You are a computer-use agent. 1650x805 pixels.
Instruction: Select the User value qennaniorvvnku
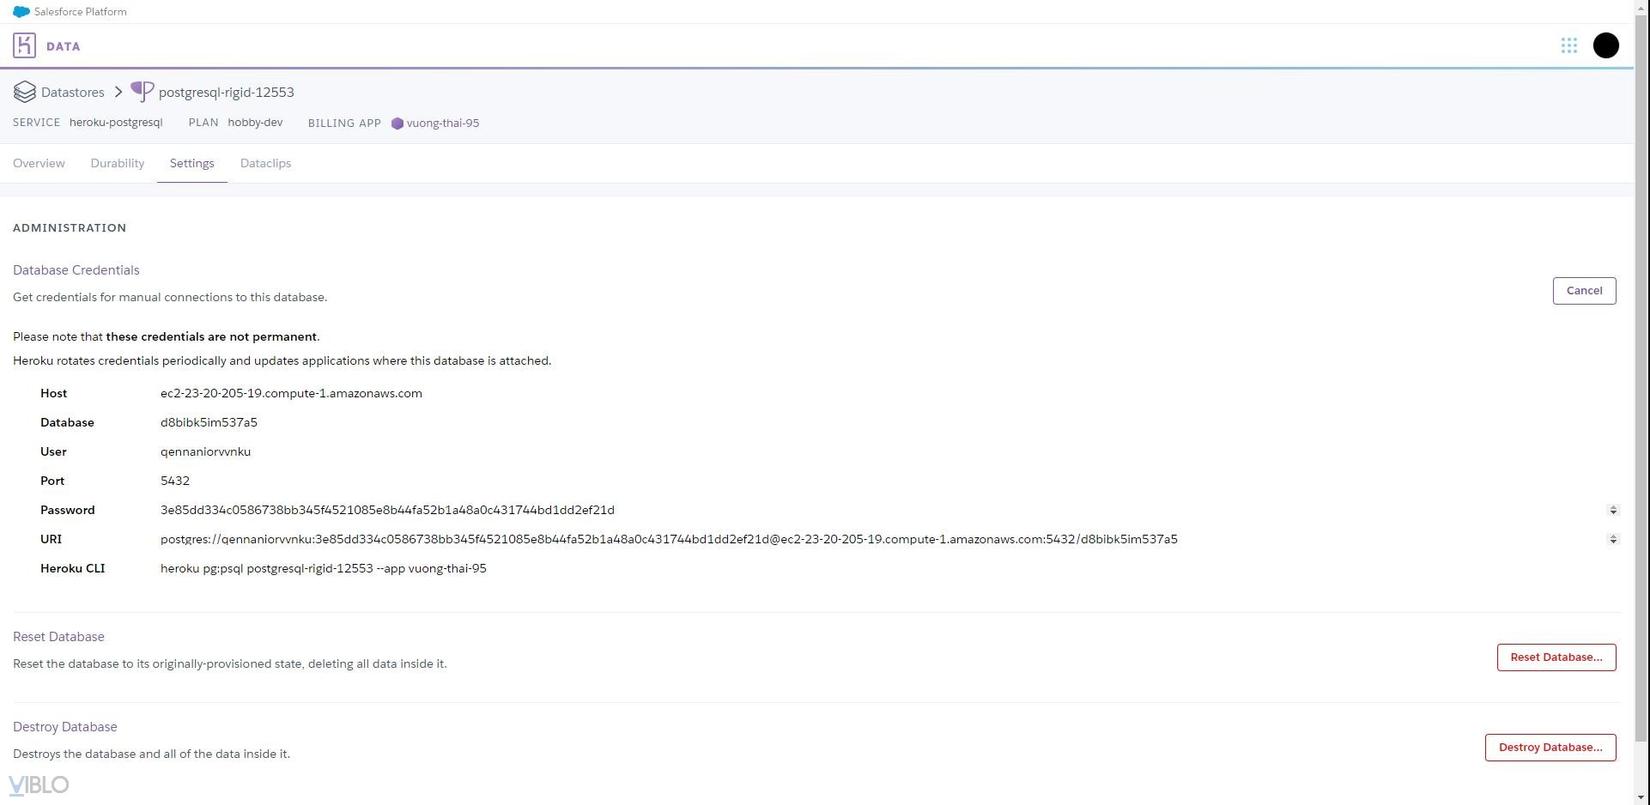205,451
